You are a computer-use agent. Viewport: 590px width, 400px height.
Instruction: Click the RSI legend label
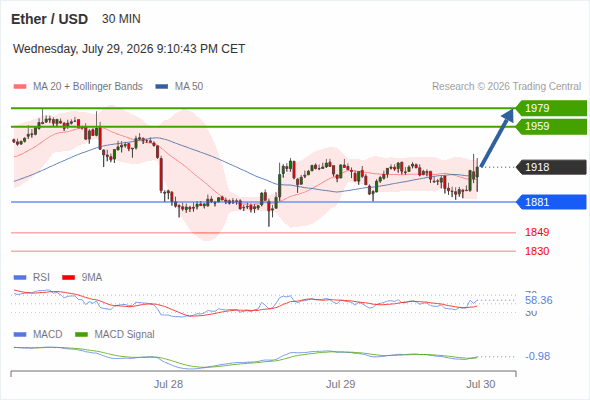[41, 278]
